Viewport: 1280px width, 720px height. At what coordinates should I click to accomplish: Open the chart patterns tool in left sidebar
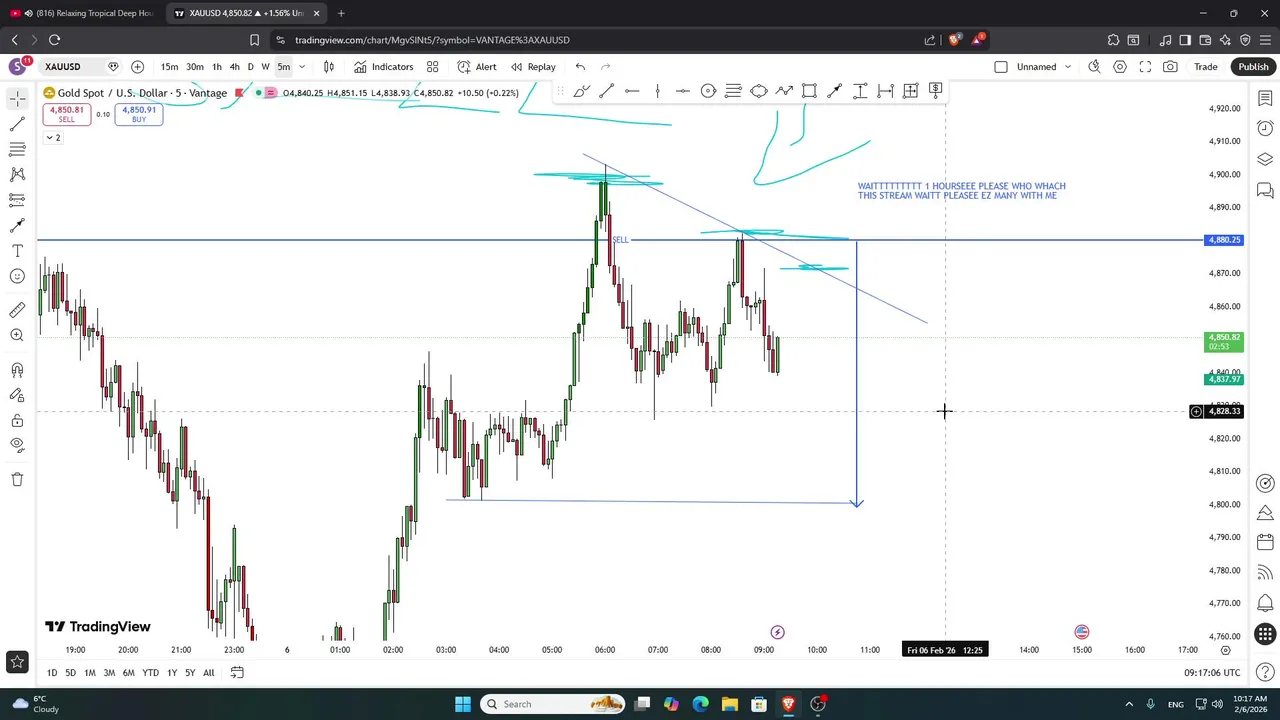pyautogui.click(x=17, y=174)
